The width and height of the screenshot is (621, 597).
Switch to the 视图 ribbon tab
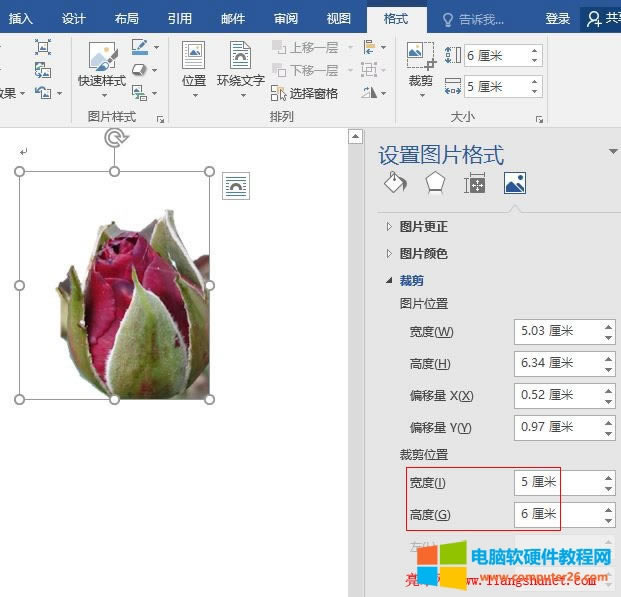pyautogui.click(x=339, y=19)
